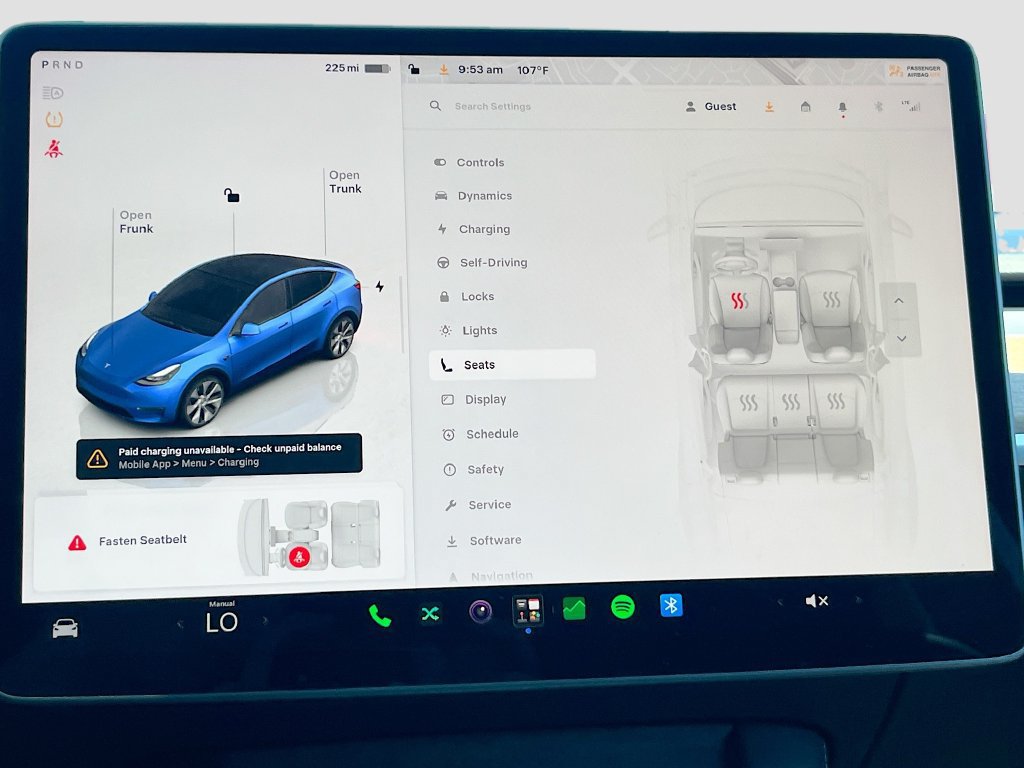Tap the 107°F outside temperature

[x=533, y=70]
